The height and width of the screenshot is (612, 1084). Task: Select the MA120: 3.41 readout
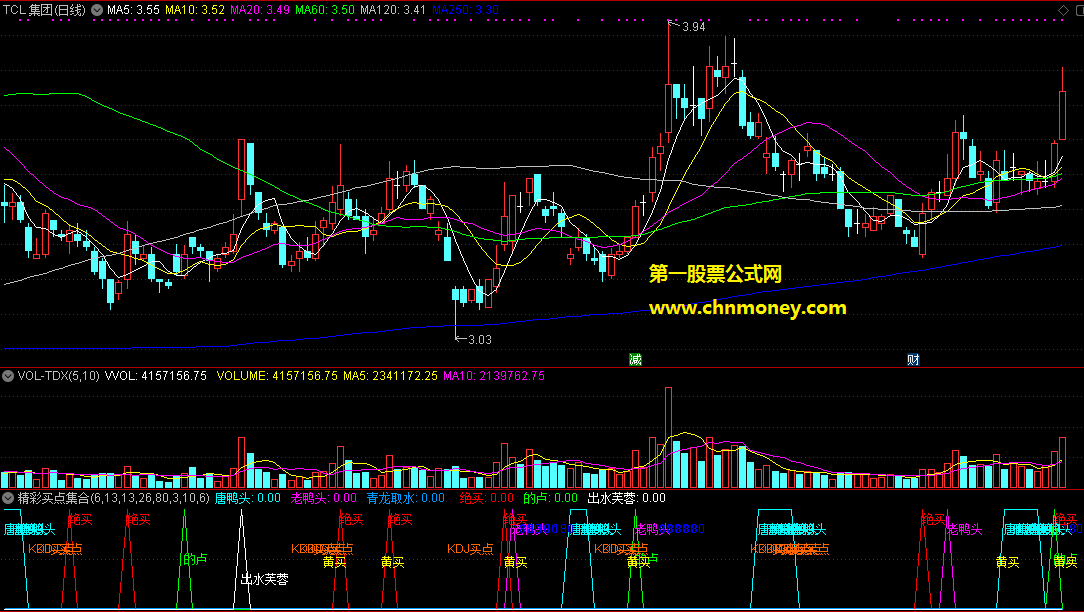click(x=393, y=10)
